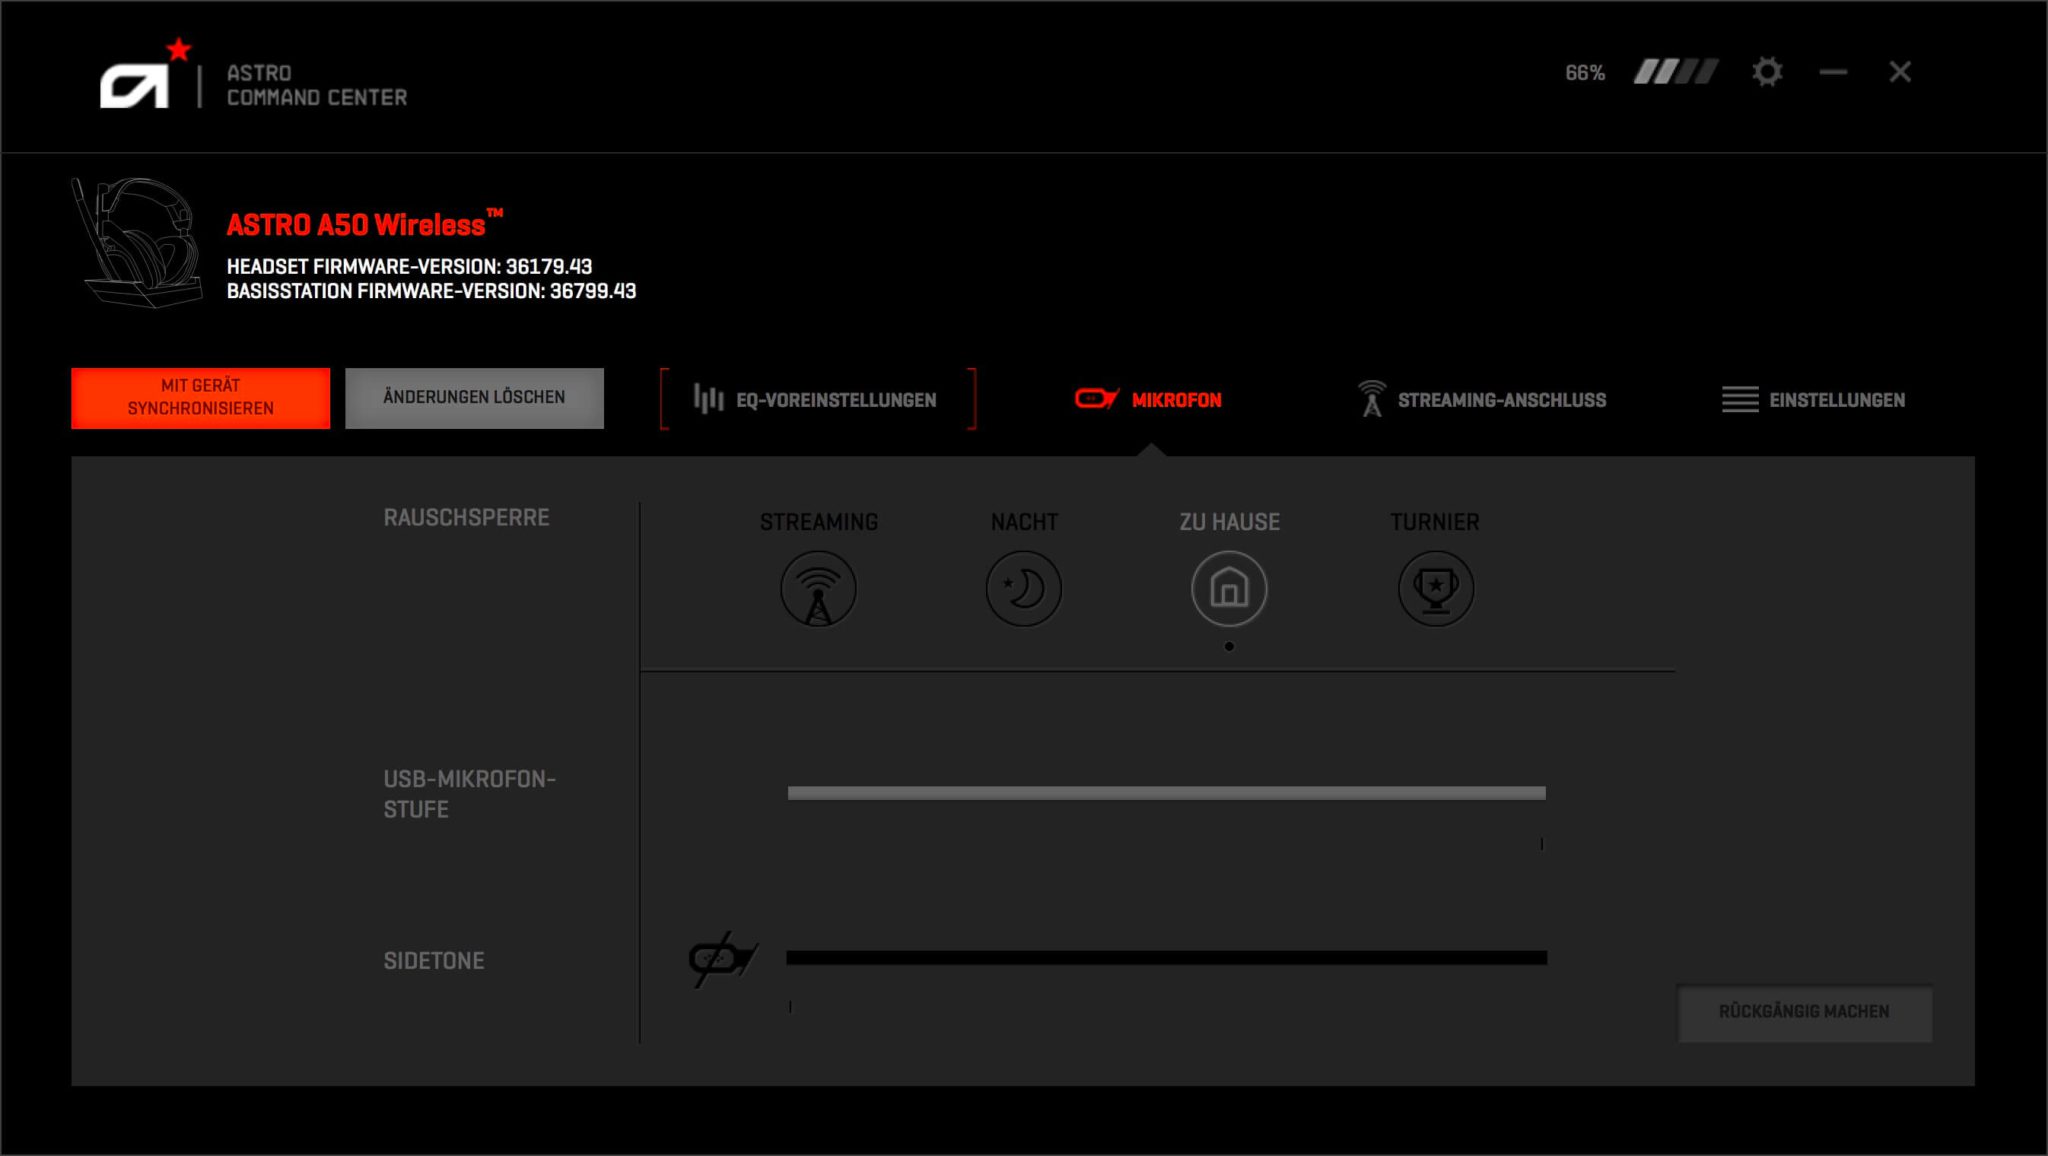The width and height of the screenshot is (2048, 1156).
Task: Click Änderungen löschen button
Action: tap(474, 398)
